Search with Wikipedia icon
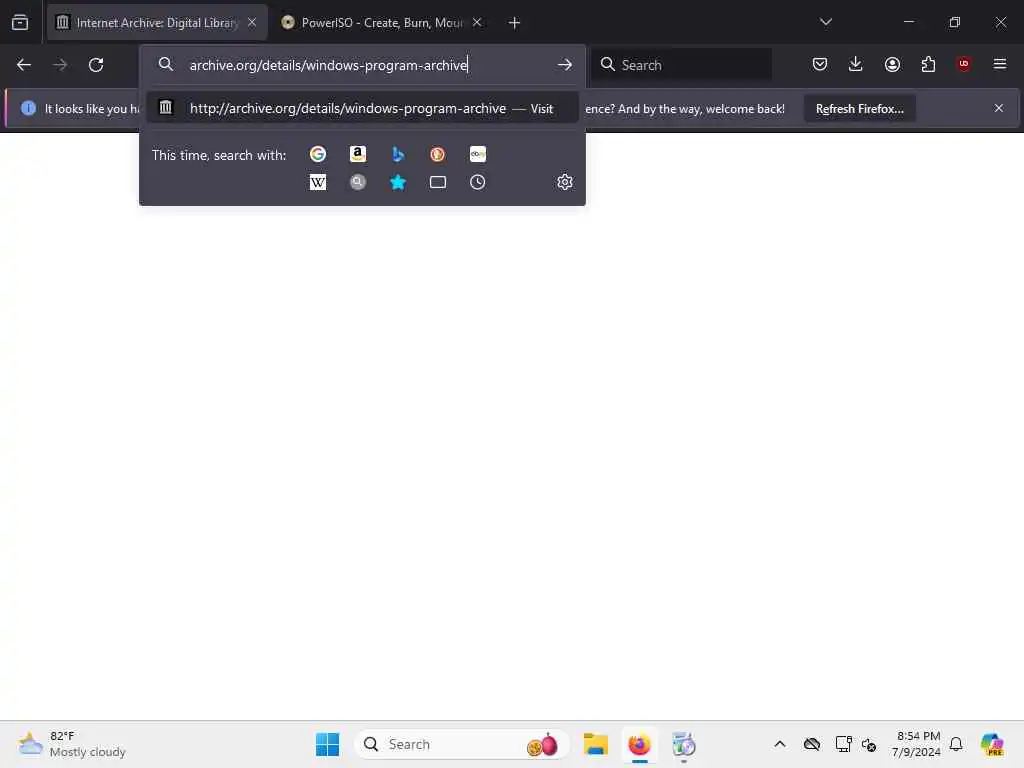Image resolution: width=1024 pixels, height=768 pixels. (318, 182)
